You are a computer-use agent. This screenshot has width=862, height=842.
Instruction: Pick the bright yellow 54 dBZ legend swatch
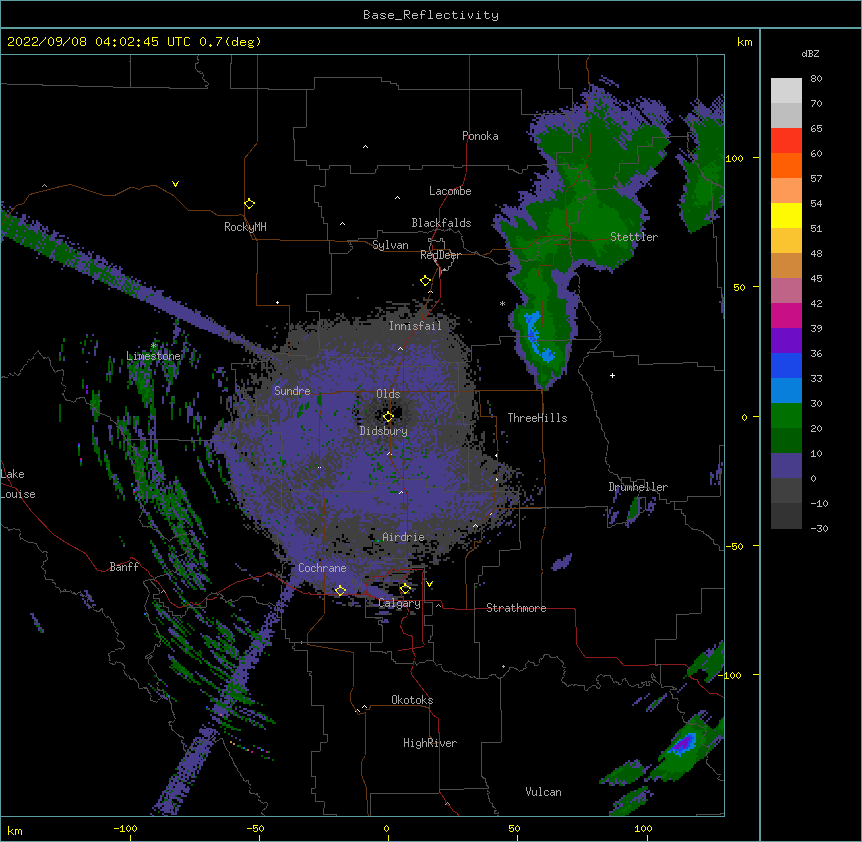tap(786, 215)
